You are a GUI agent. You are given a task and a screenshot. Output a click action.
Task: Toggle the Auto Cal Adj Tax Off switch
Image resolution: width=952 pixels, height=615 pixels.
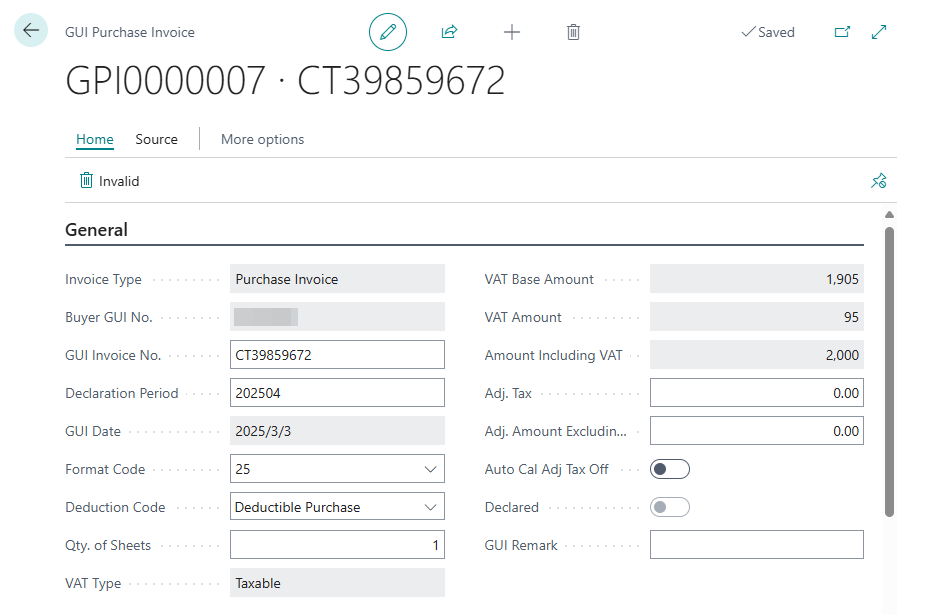coord(670,469)
